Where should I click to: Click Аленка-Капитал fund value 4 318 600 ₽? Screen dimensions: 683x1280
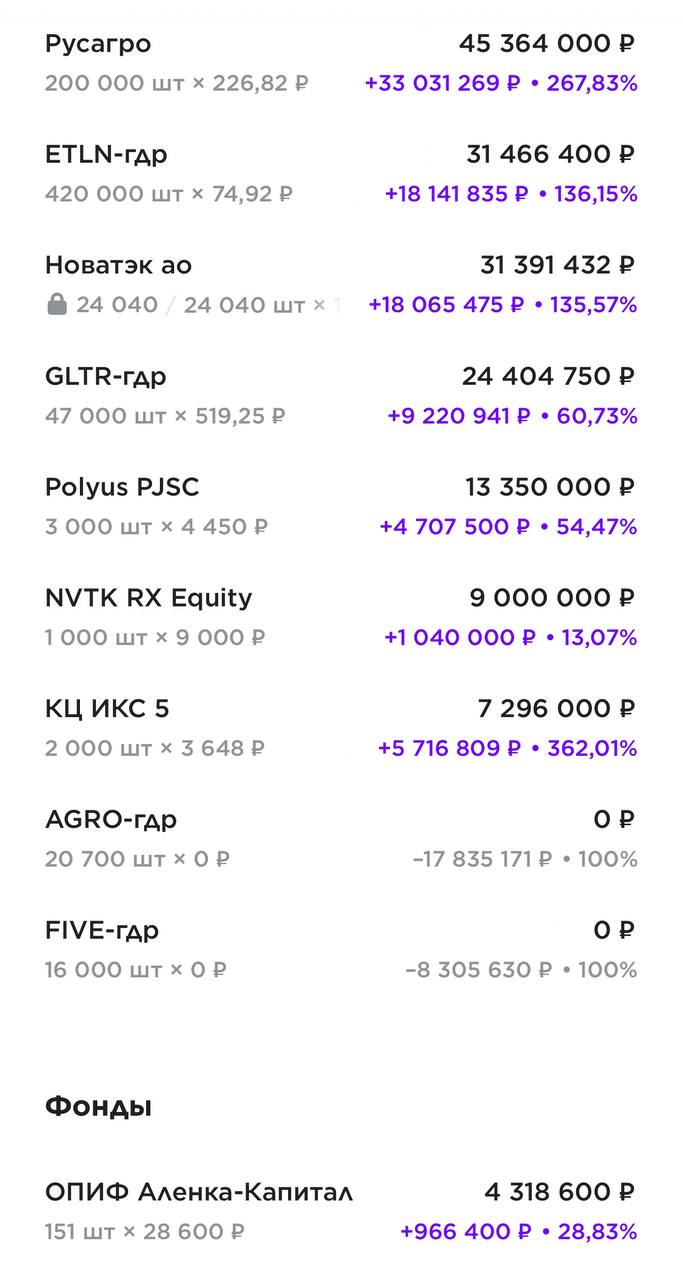click(x=559, y=1193)
